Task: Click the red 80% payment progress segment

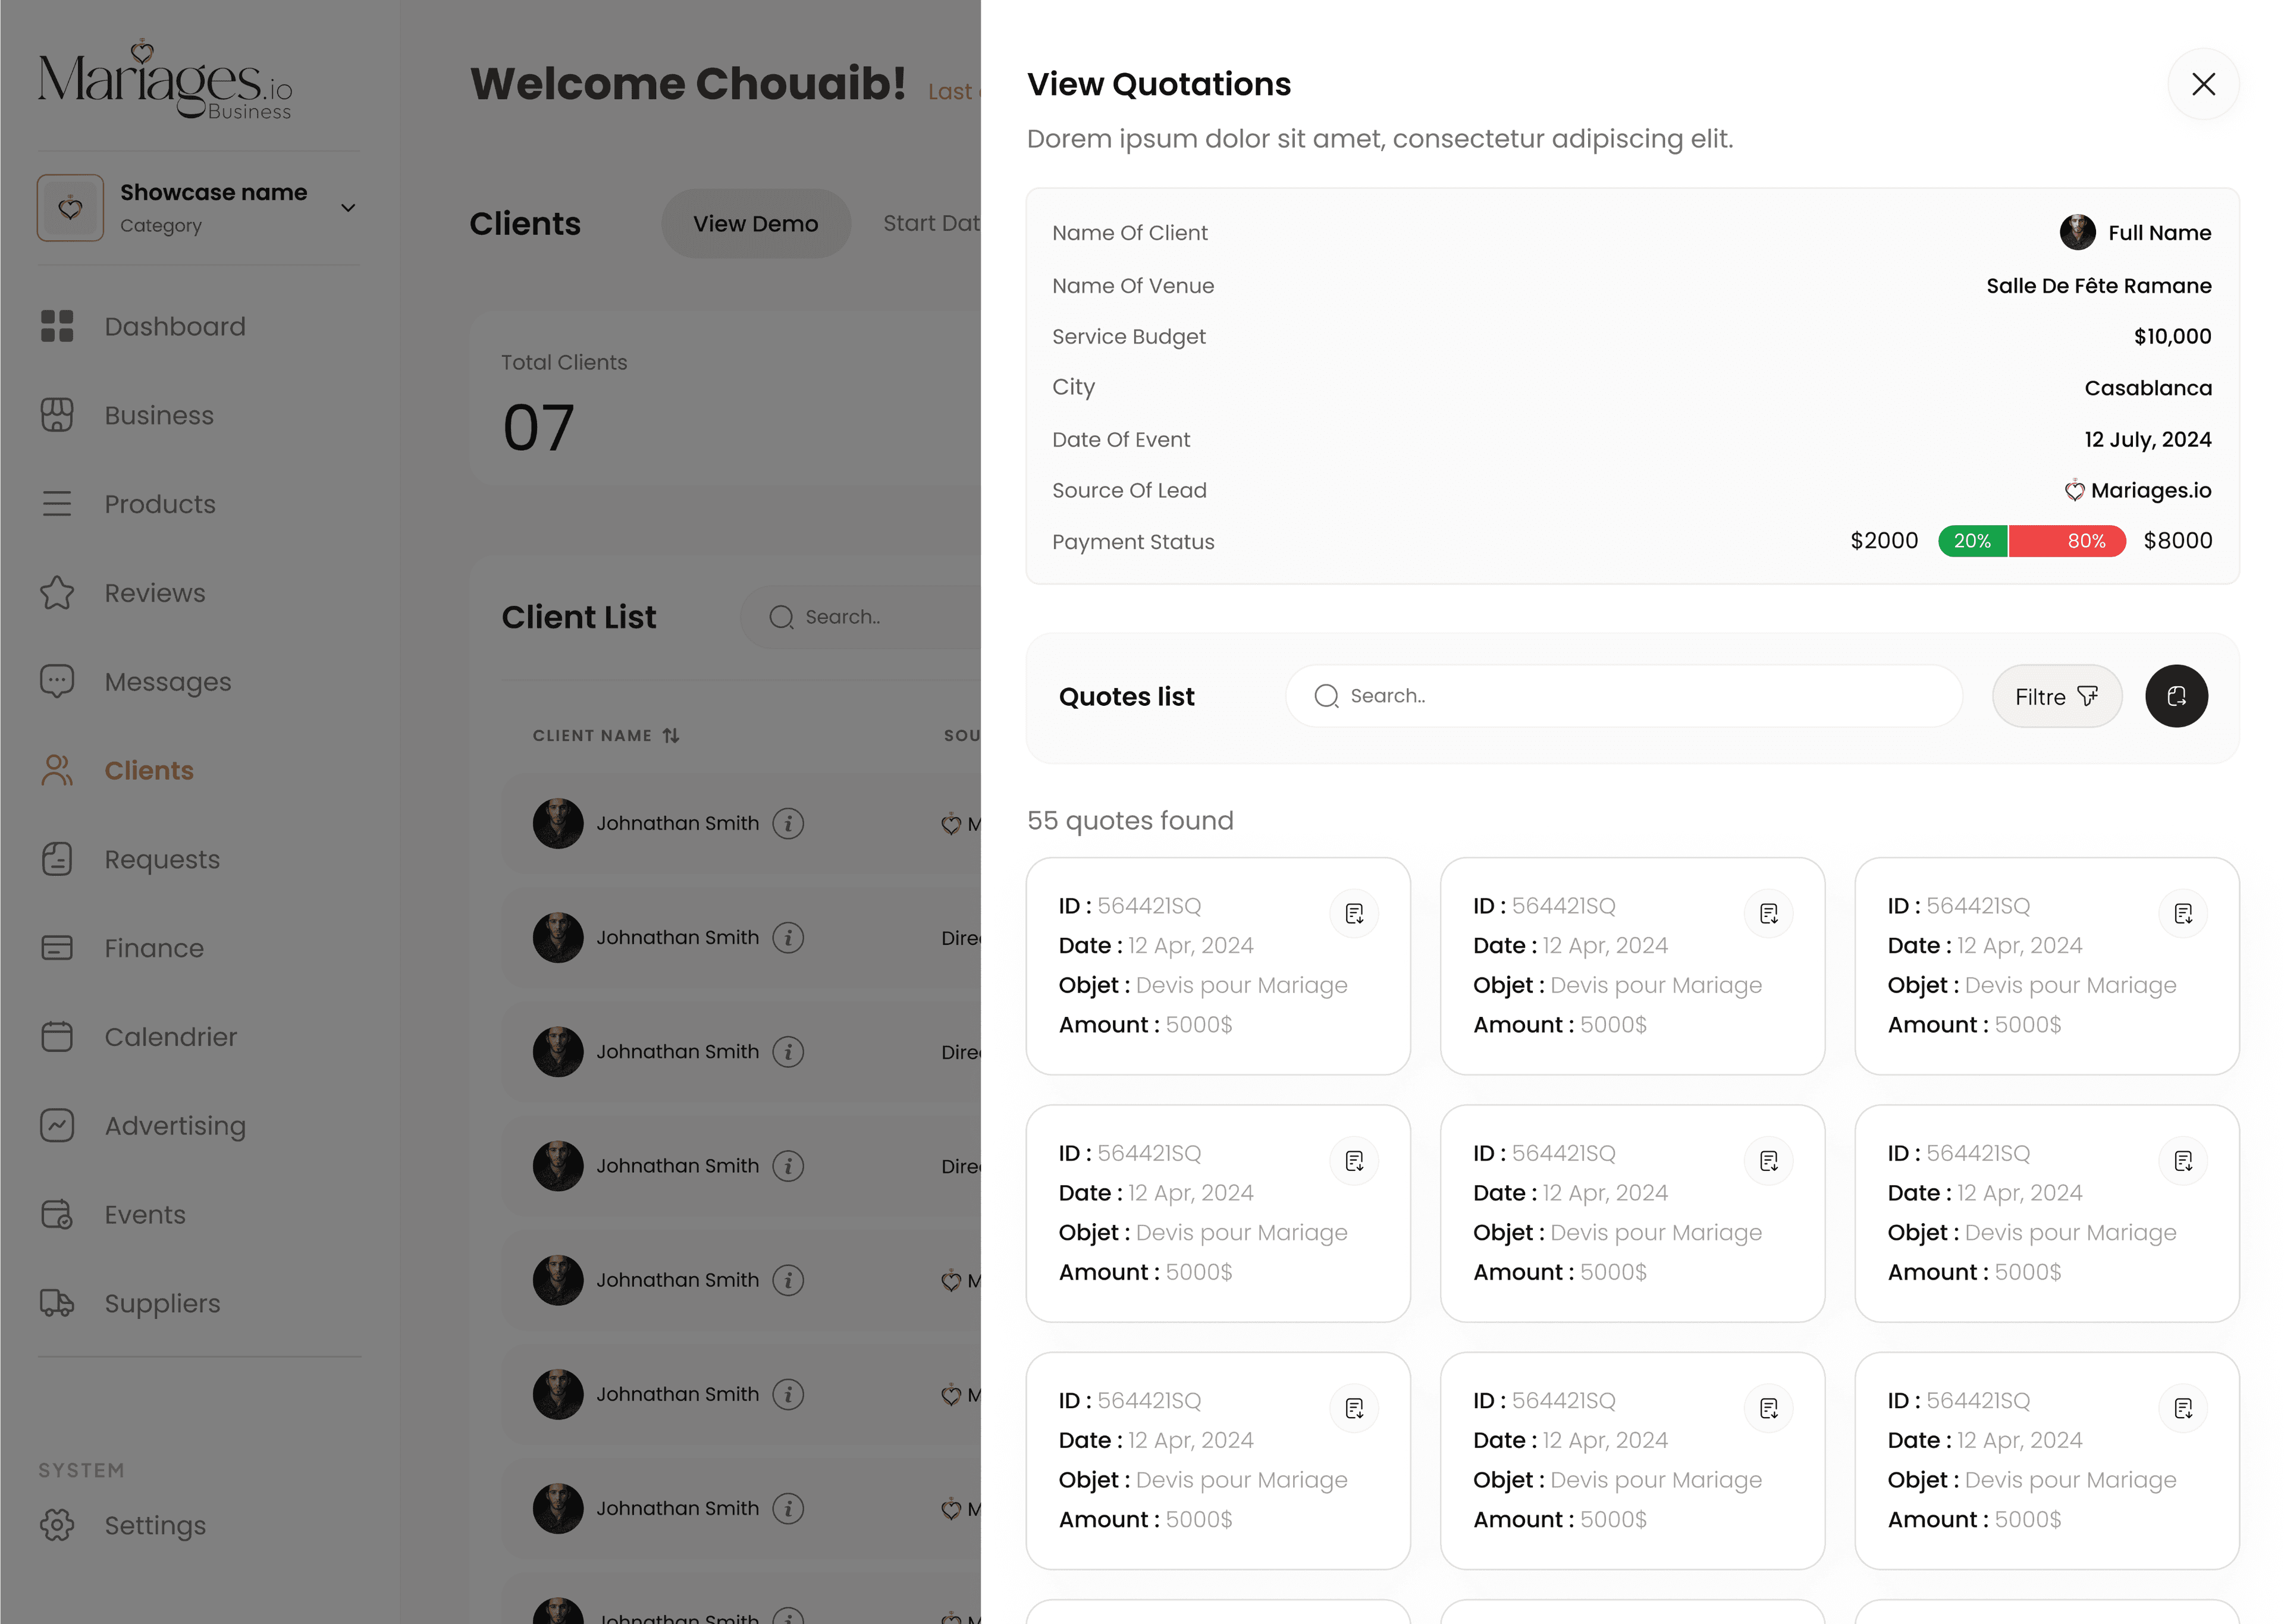Action: coord(2066,541)
